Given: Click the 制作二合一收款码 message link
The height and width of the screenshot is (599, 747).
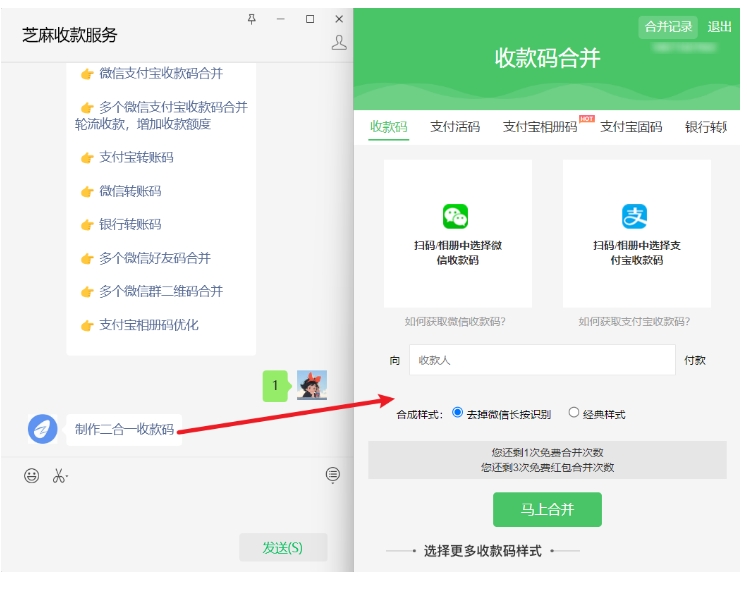Looking at the screenshot, I should (x=124, y=429).
